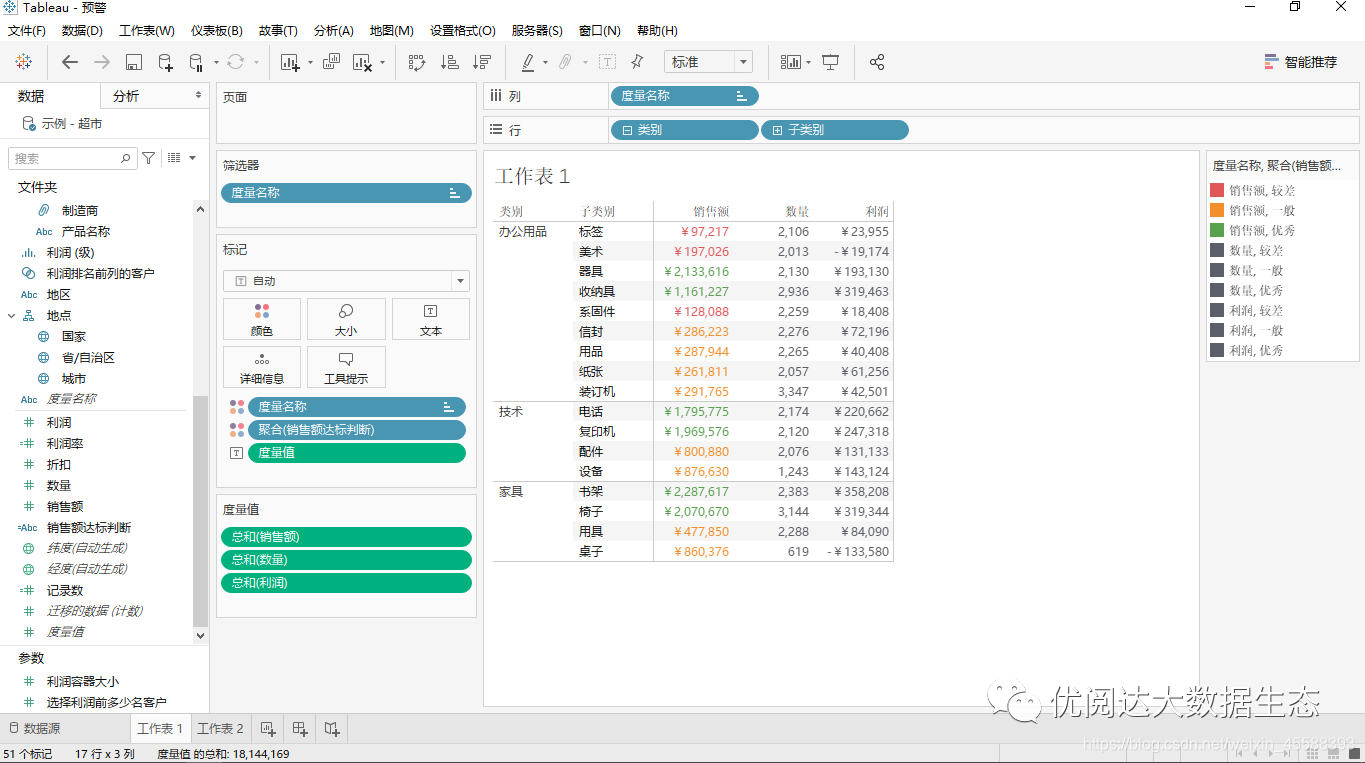Select the 利润率 field in data pane

click(x=65, y=444)
